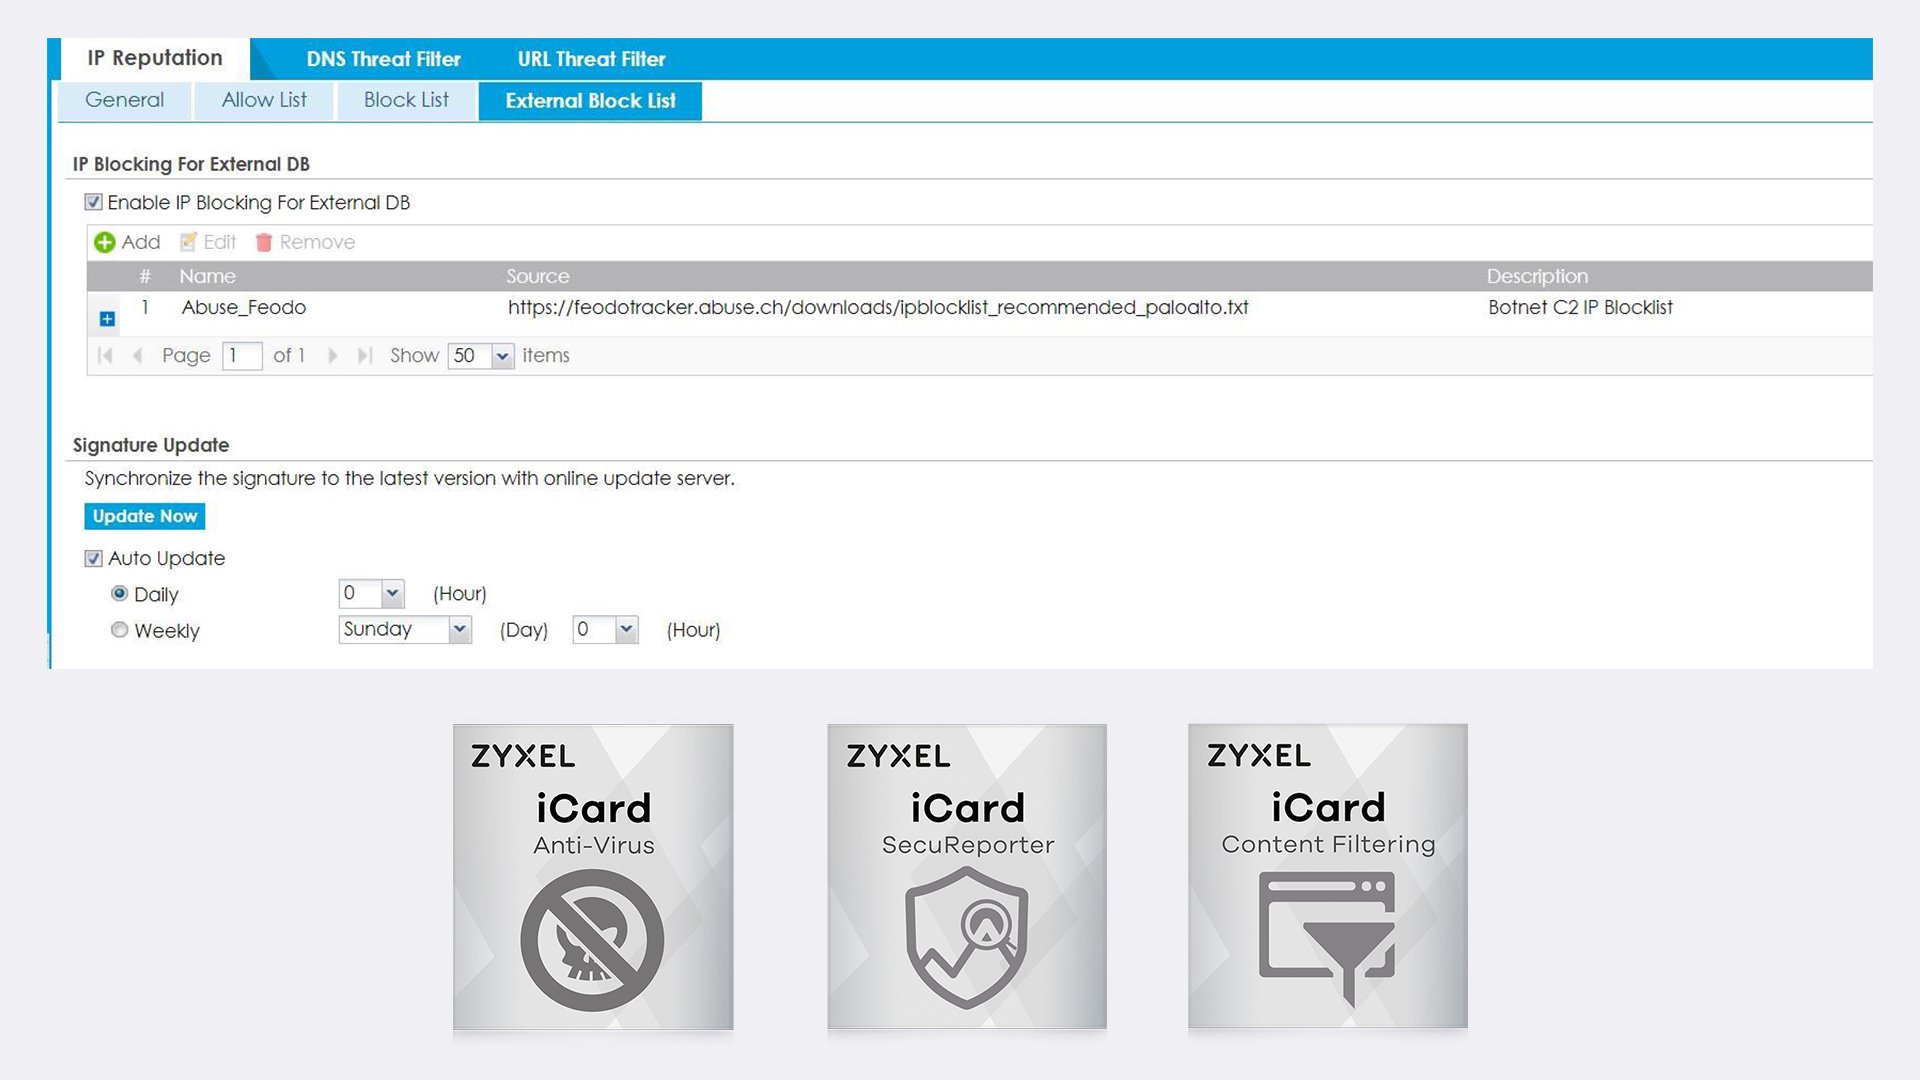Click the Add icon to create new entry
Viewport: 1920px width, 1080px height.
point(105,241)
